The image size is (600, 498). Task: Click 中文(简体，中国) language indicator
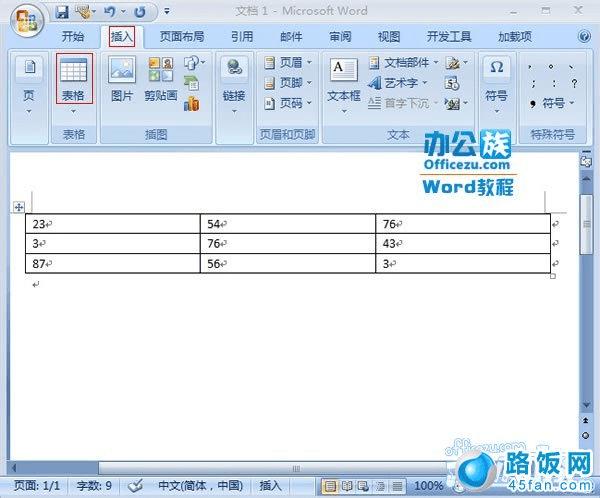(201, 486)
